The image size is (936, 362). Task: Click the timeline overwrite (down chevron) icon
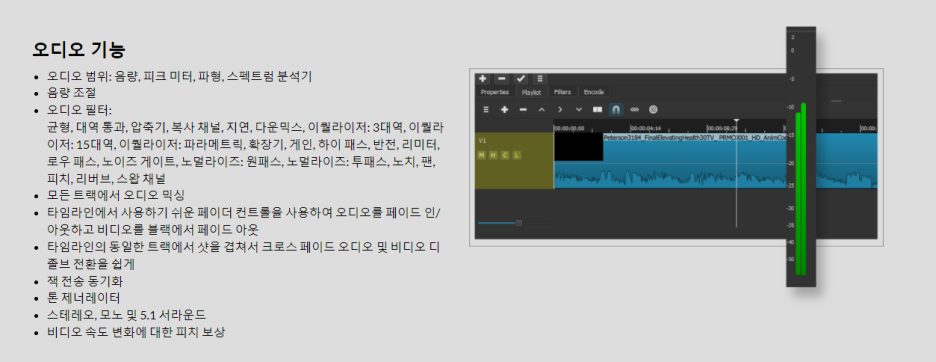pos(578,110)
